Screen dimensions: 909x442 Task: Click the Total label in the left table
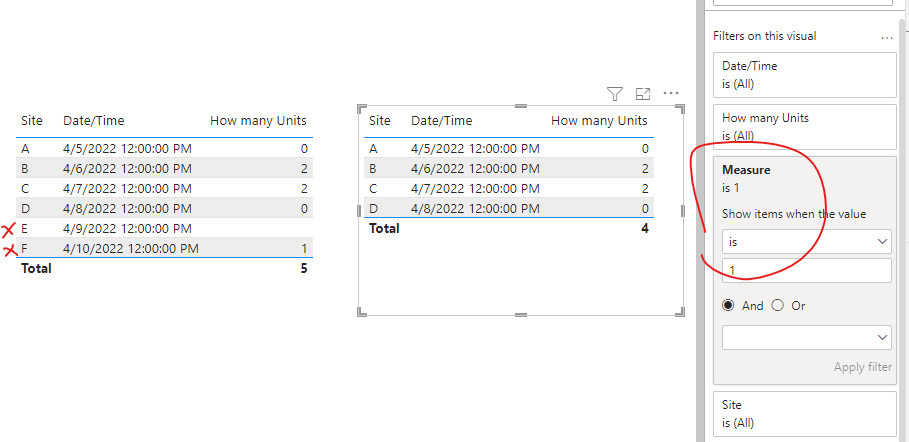[x=36, y=268]
